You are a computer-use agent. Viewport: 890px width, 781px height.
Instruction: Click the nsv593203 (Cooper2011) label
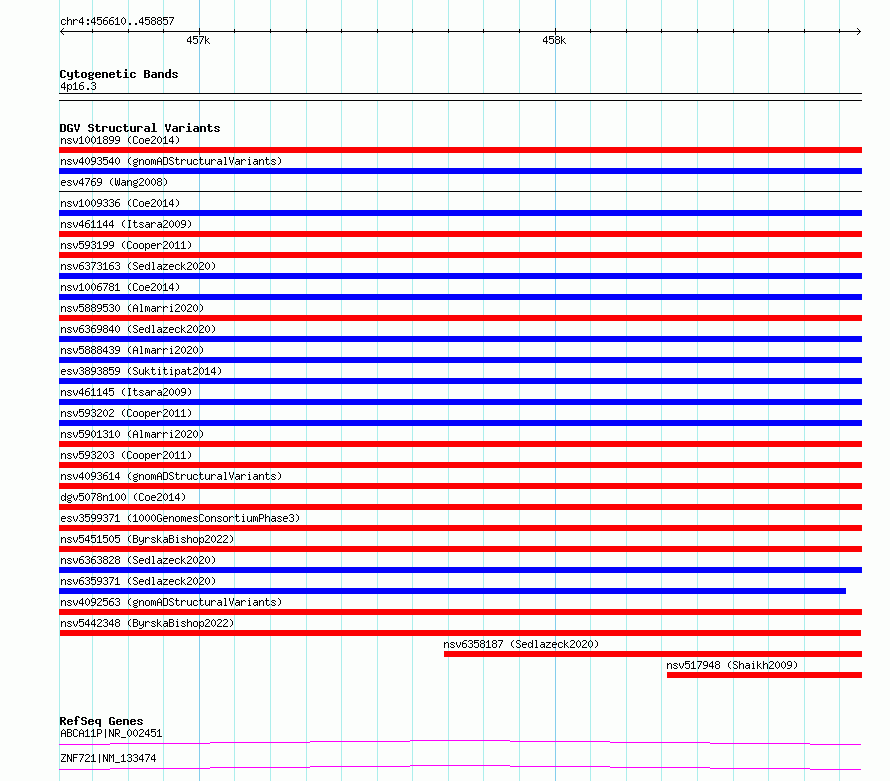pyautogui.click(x=126, y=455)
